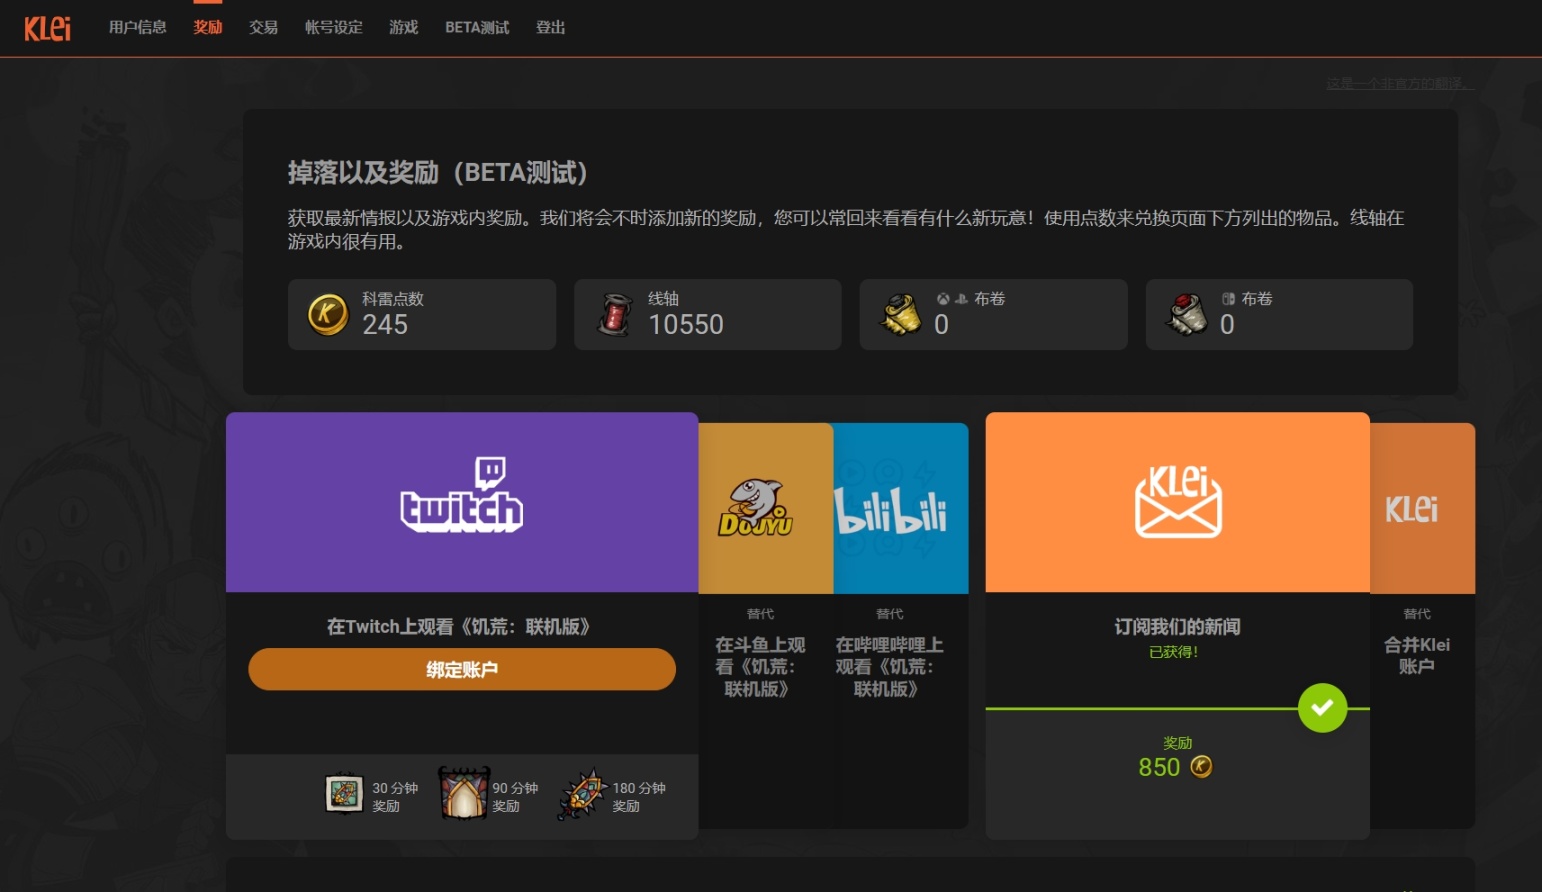Click the Twitch logo banner
The width and height of the screenshot is (1542, 892).
click(x=462, y=502)
